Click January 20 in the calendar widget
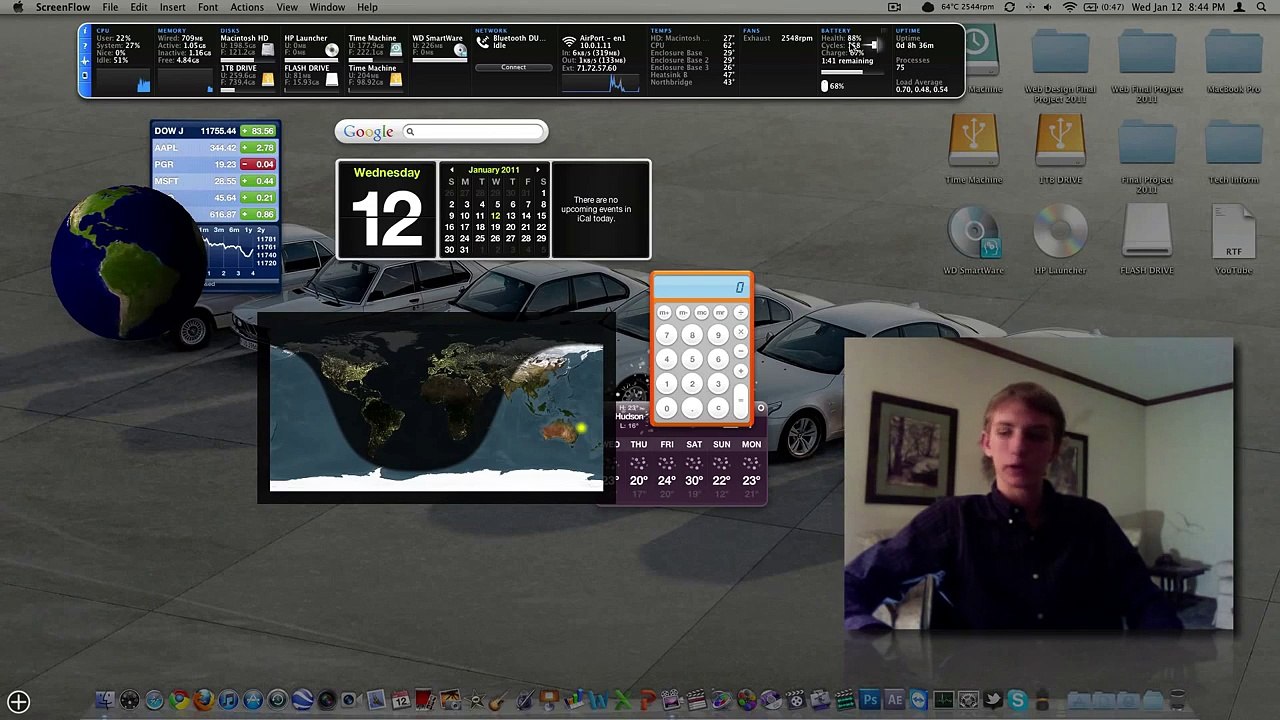This screenshot has height=720, width=1280. (x=510, y=227)
